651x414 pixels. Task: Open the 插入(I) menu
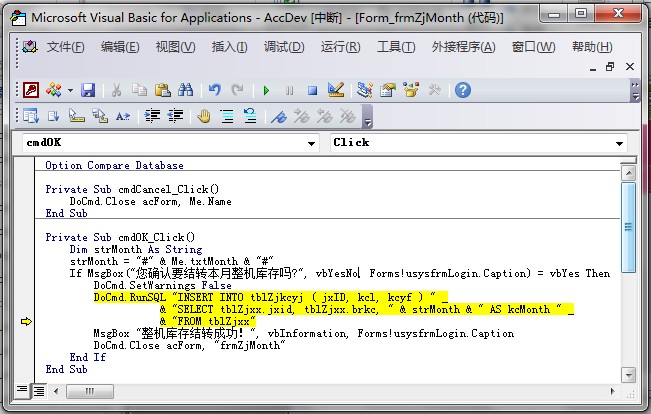(229, 47)
